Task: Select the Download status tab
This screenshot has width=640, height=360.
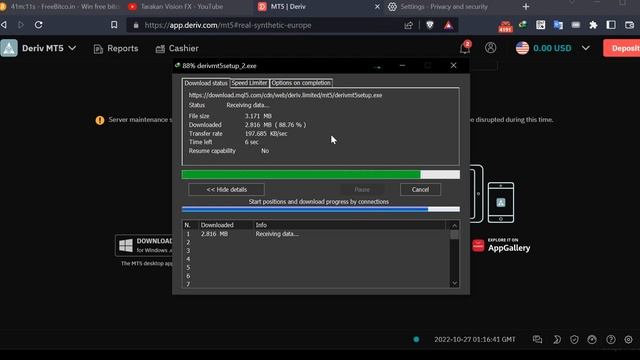Action: click(x=206, y=83)
